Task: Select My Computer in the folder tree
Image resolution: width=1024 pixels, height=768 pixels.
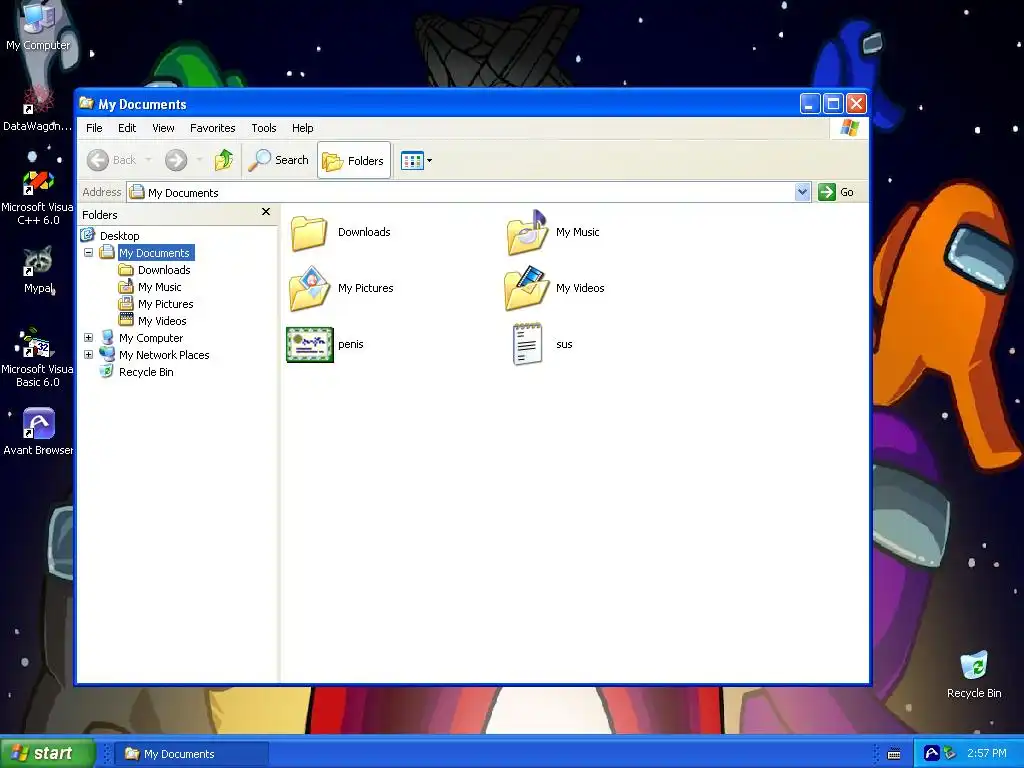Action: pyautogui.click(x=151, y=338)
